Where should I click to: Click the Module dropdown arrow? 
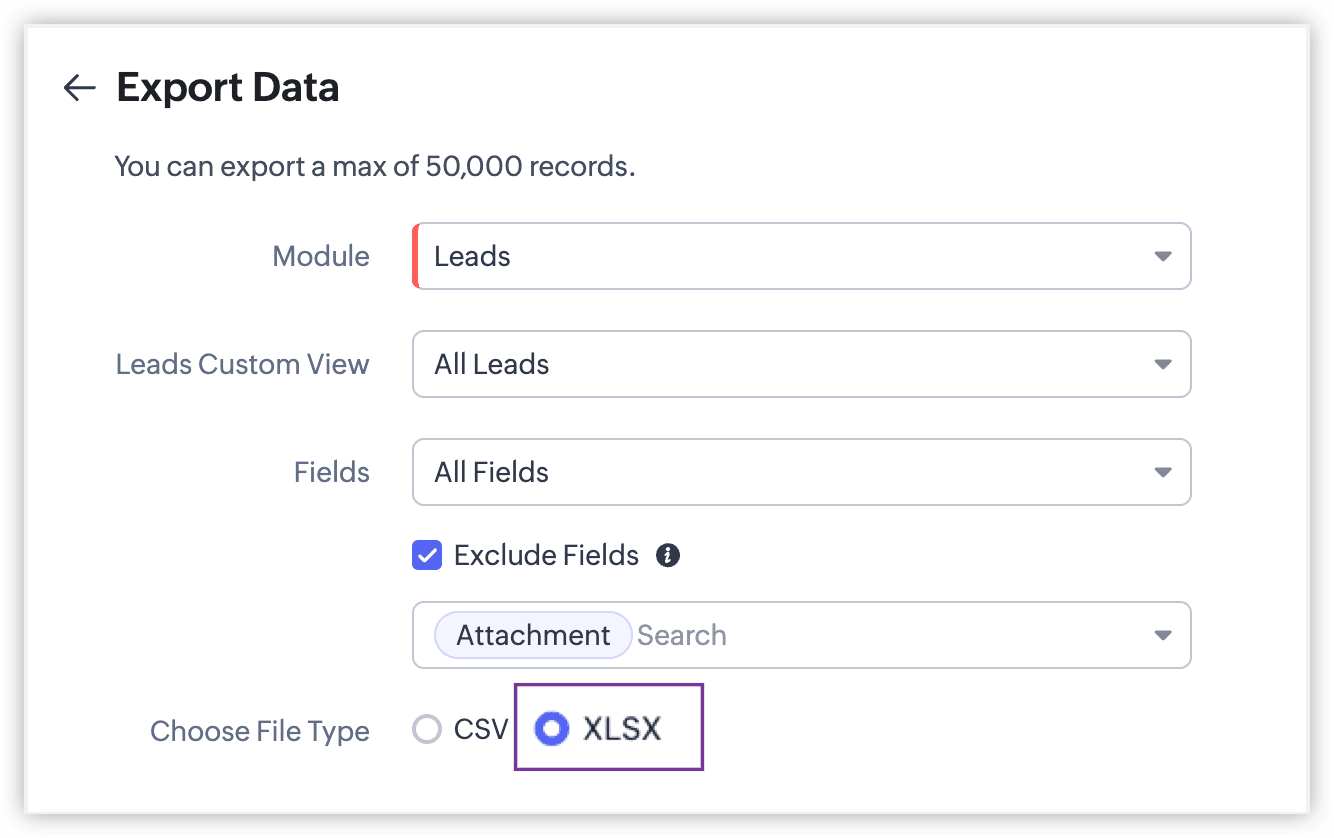tap(1162, 257)
